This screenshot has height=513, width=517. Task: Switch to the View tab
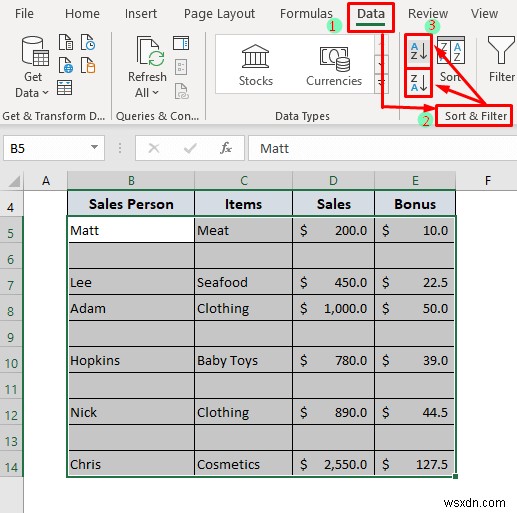click(x=484, y=14)
